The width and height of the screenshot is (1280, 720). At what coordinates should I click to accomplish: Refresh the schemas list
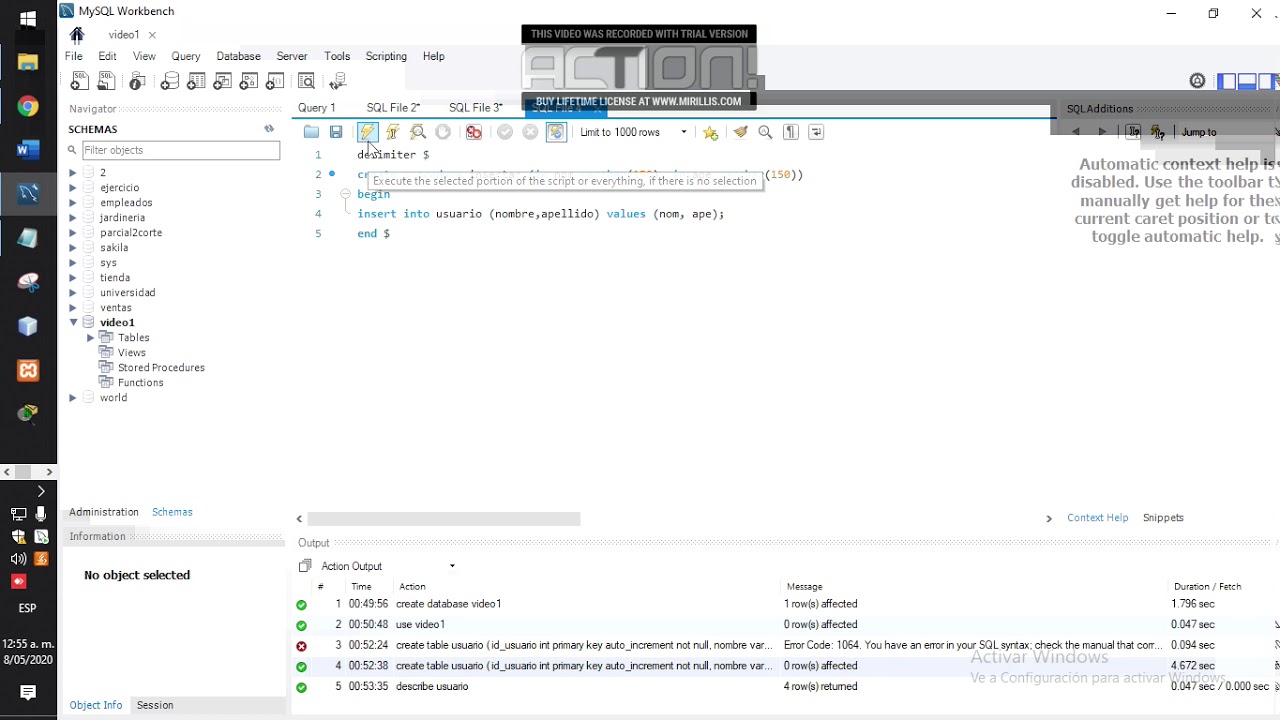click(x=269, y=129)
